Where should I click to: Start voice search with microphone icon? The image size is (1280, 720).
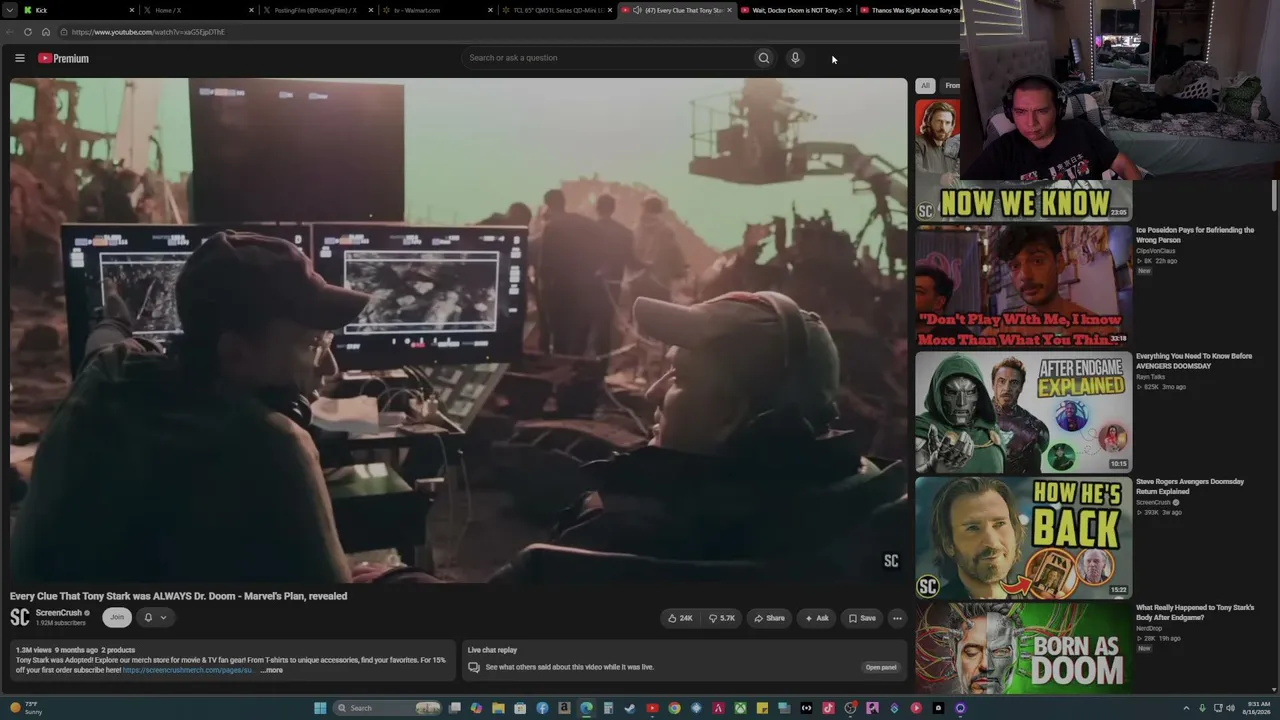click(795, 58)
